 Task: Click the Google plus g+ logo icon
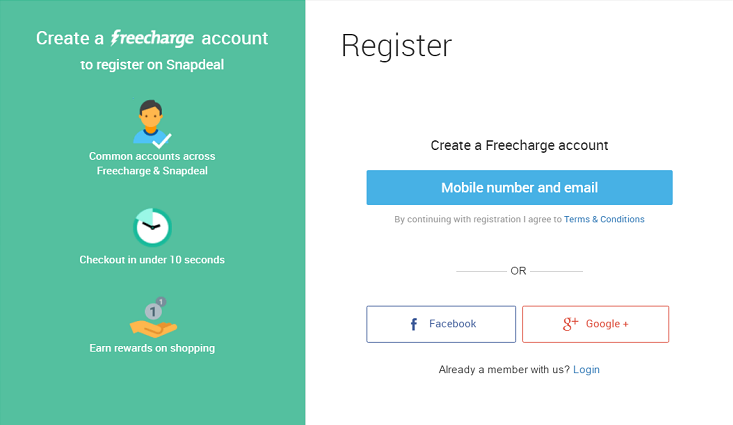tap(570, 324)
